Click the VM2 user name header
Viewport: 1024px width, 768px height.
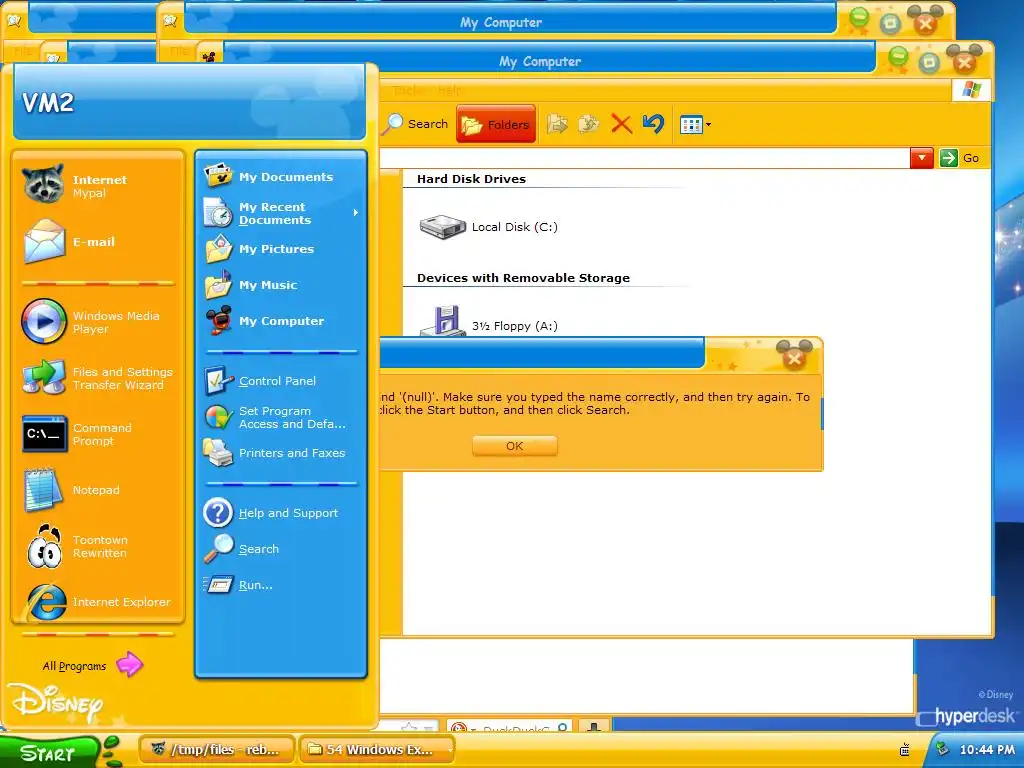(x=48, y=103)
